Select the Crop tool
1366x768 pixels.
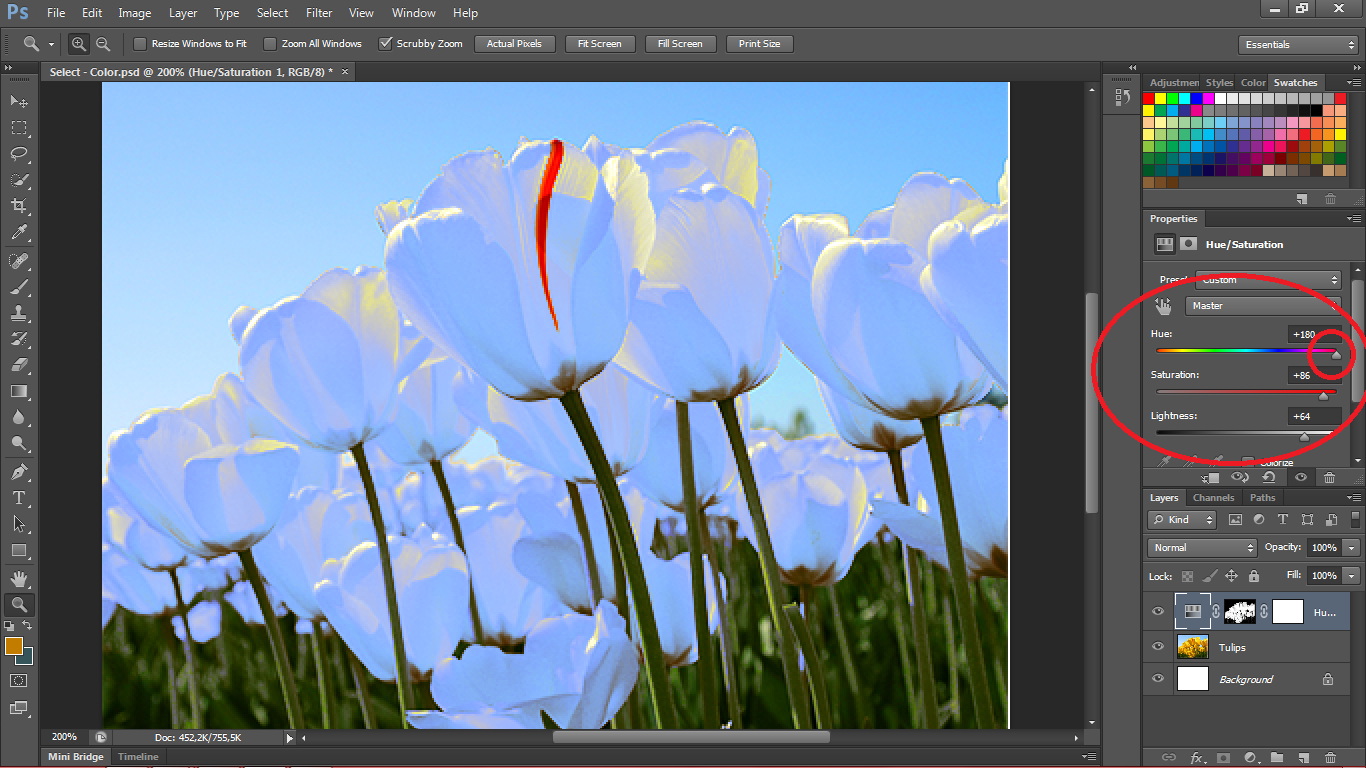pyautogui.click(x=19, y=206)
